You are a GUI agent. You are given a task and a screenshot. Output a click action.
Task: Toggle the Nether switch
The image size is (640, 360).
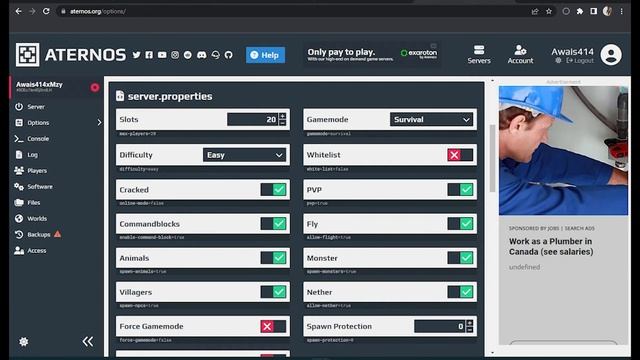460,292
